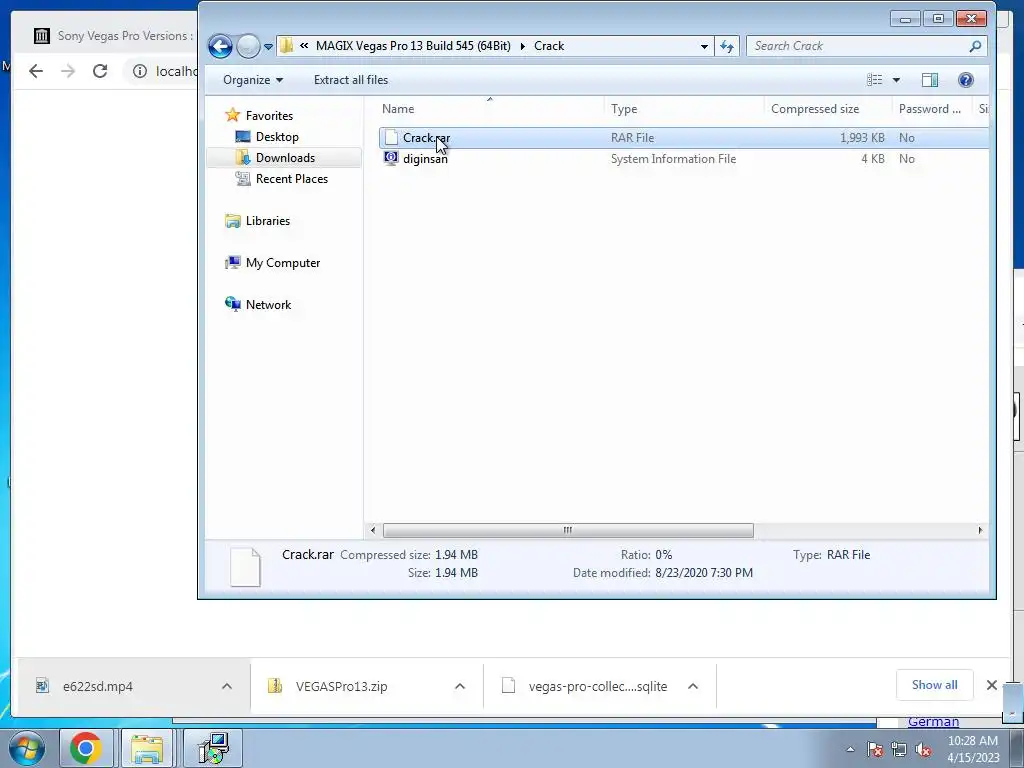The image size is (1024, 768).
Task: Show hidden system tray icons
Action: coord(850,750)
